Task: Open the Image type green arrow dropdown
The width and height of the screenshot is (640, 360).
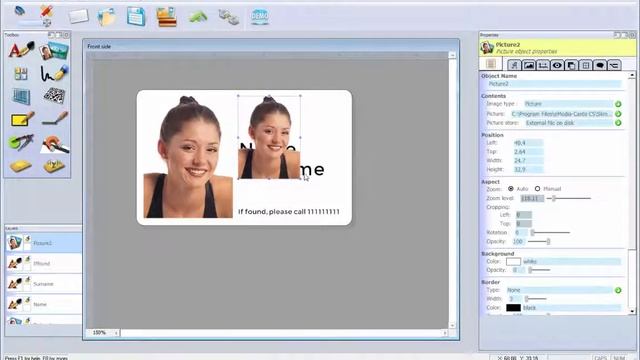Action: [618, 104]
